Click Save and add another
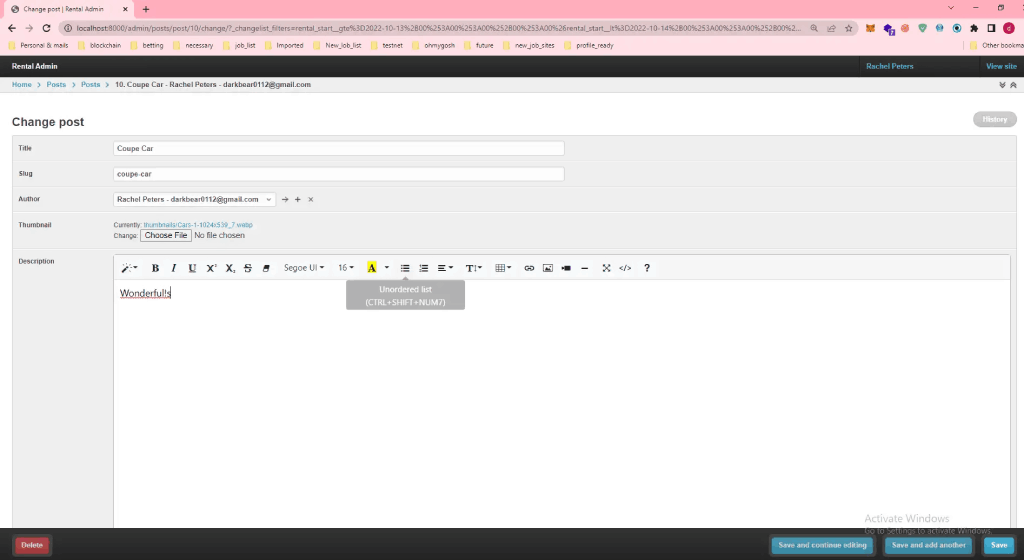This screenshot has width=1024, height=560. tap(929, 545)
